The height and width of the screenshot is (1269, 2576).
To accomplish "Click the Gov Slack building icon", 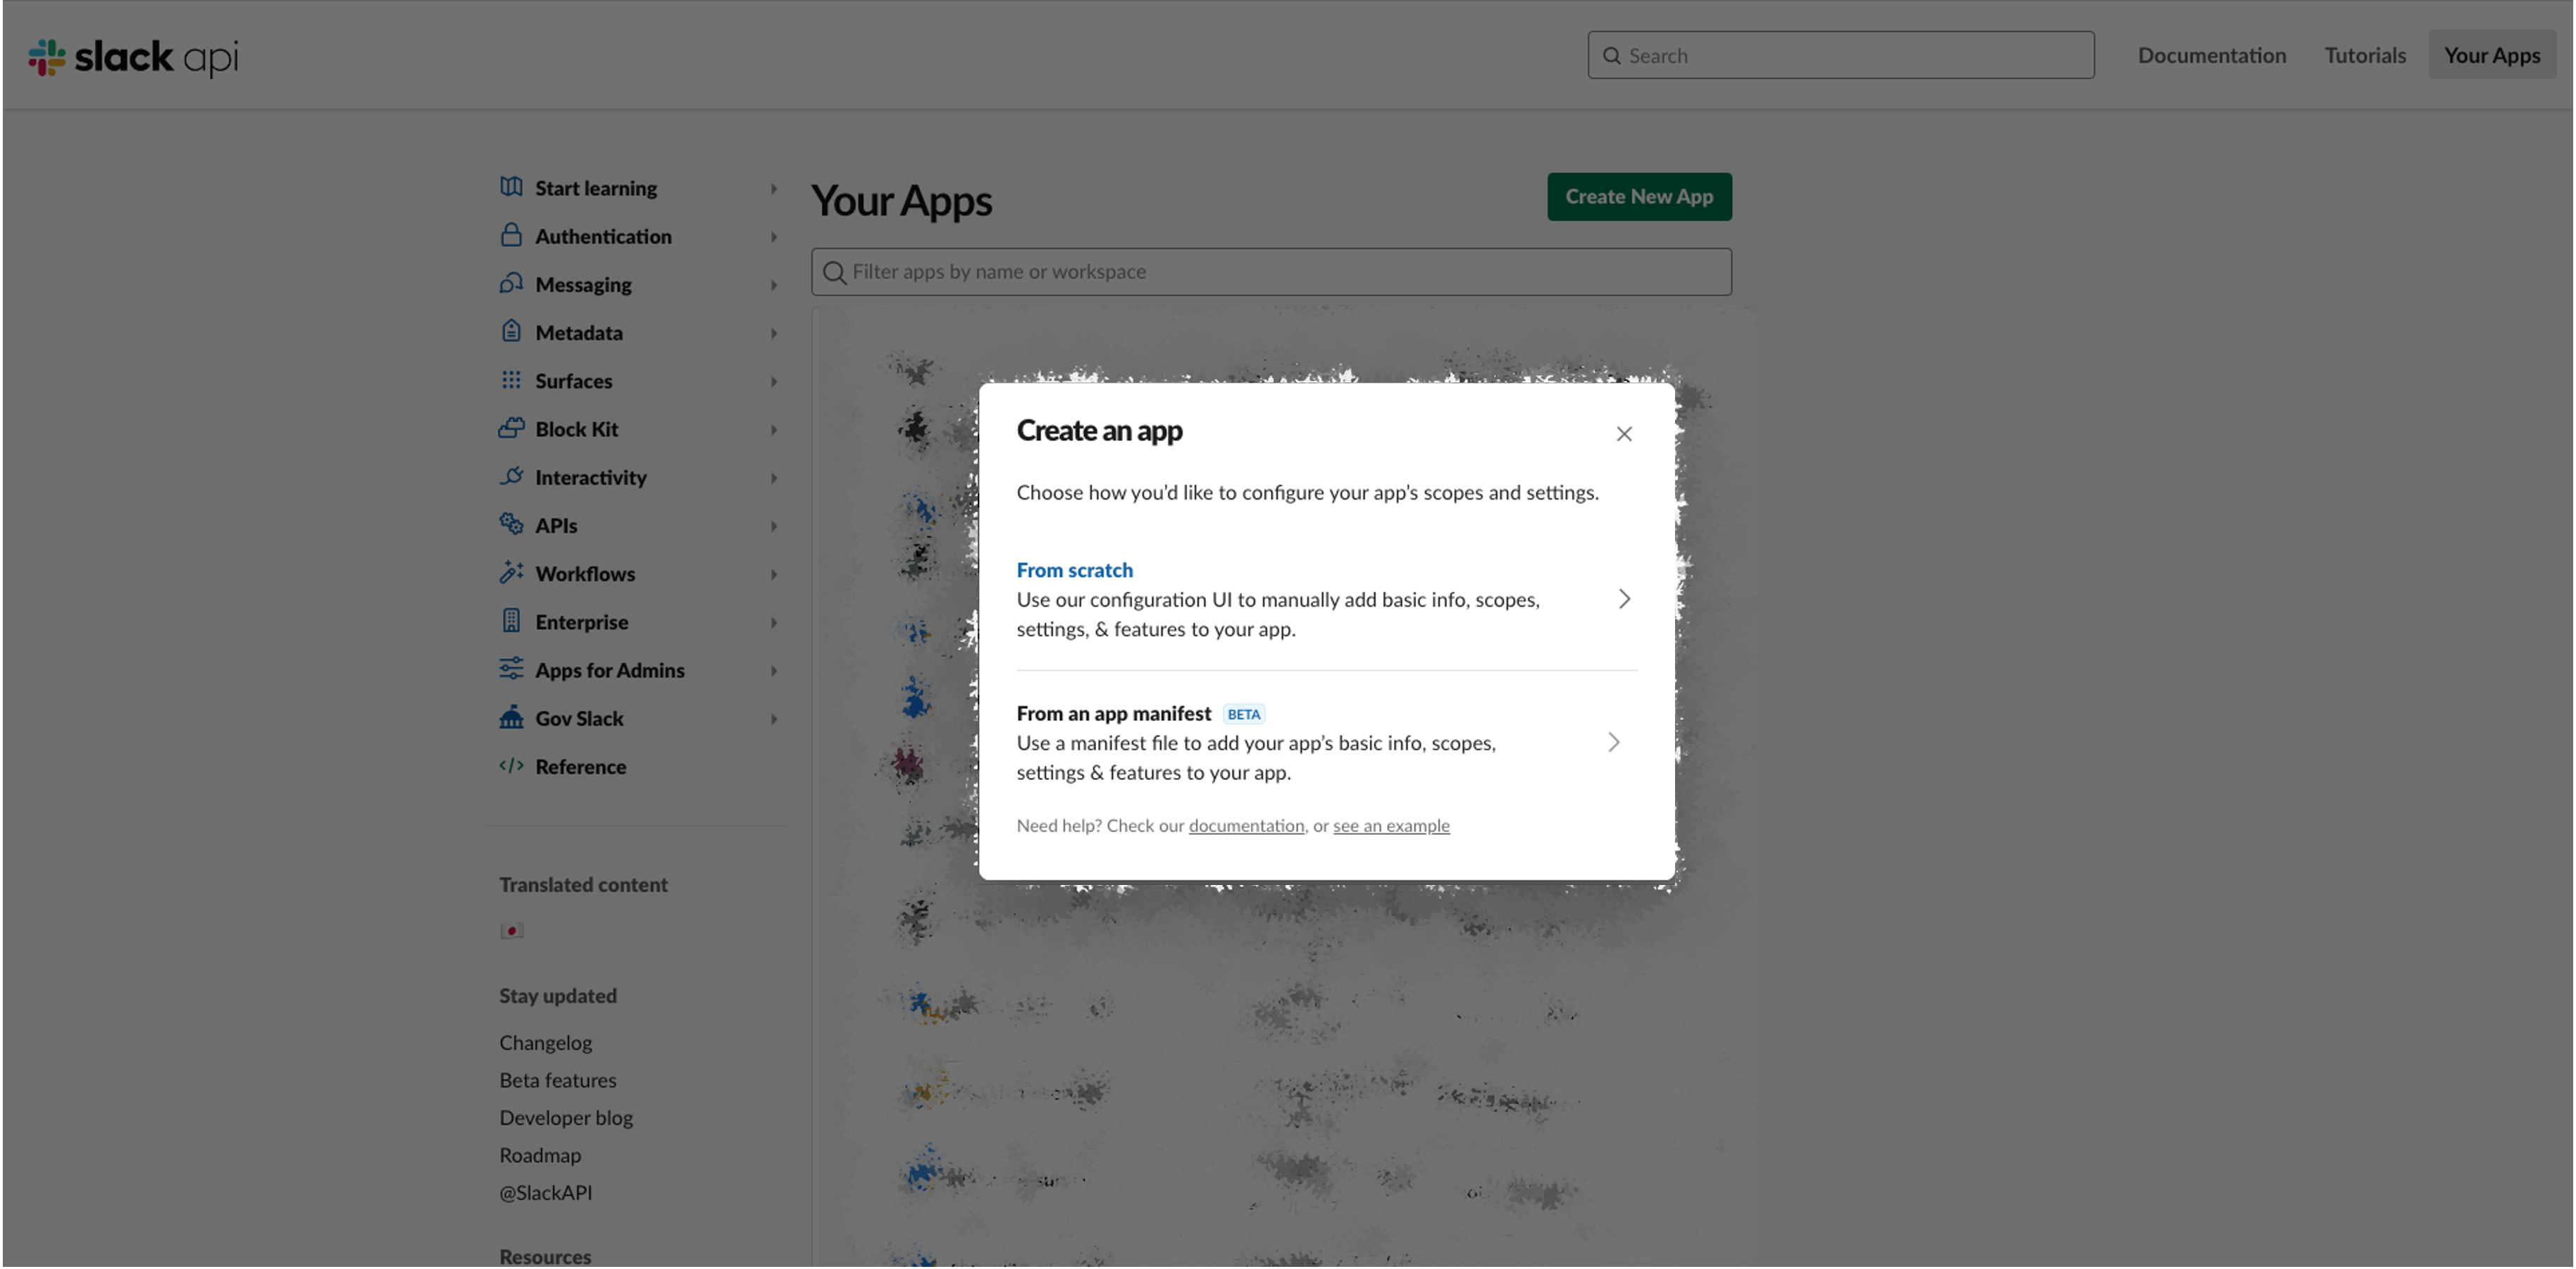I will point(511,718).
